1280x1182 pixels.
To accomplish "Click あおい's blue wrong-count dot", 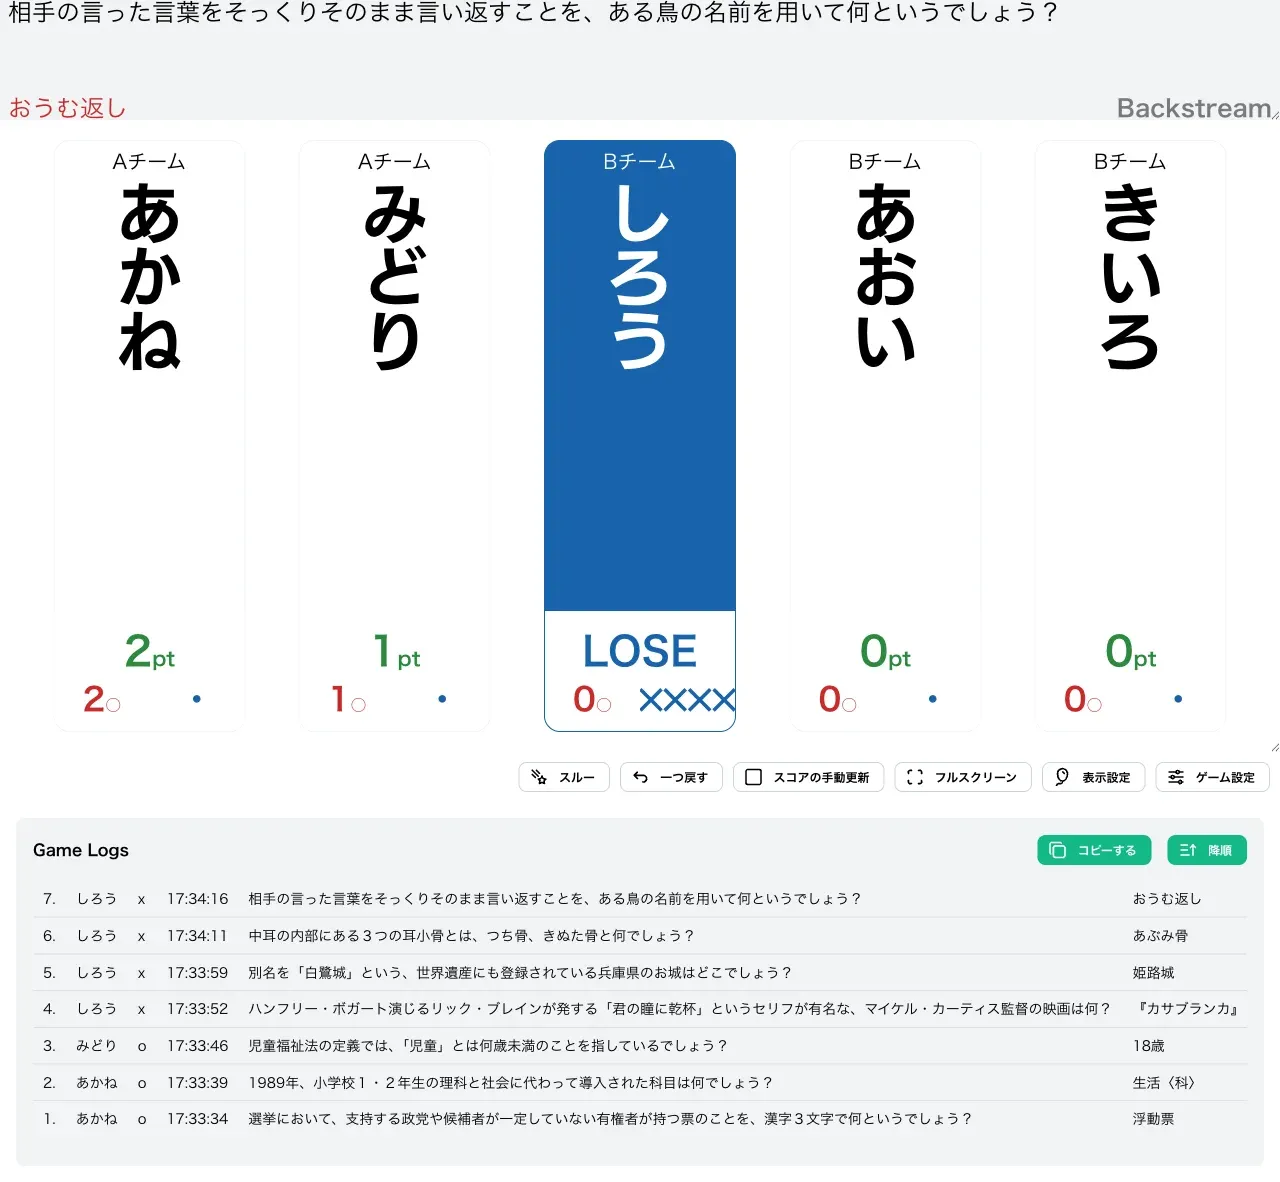I will point(933,699).
